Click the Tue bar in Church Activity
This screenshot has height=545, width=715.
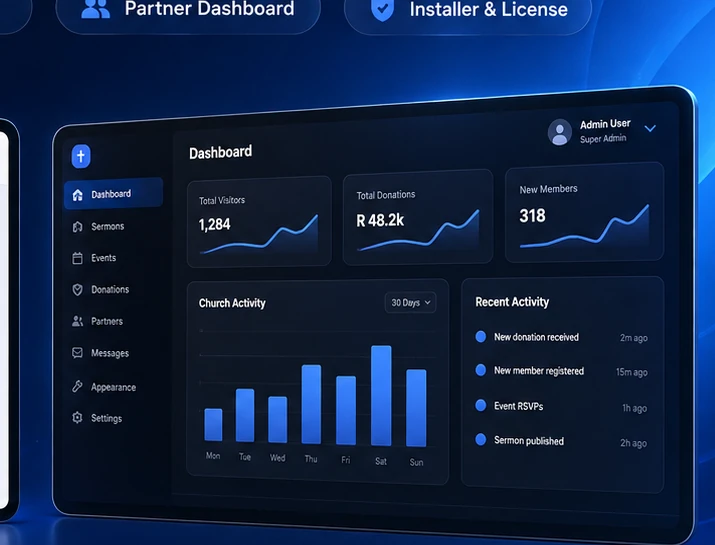point(245,415)
